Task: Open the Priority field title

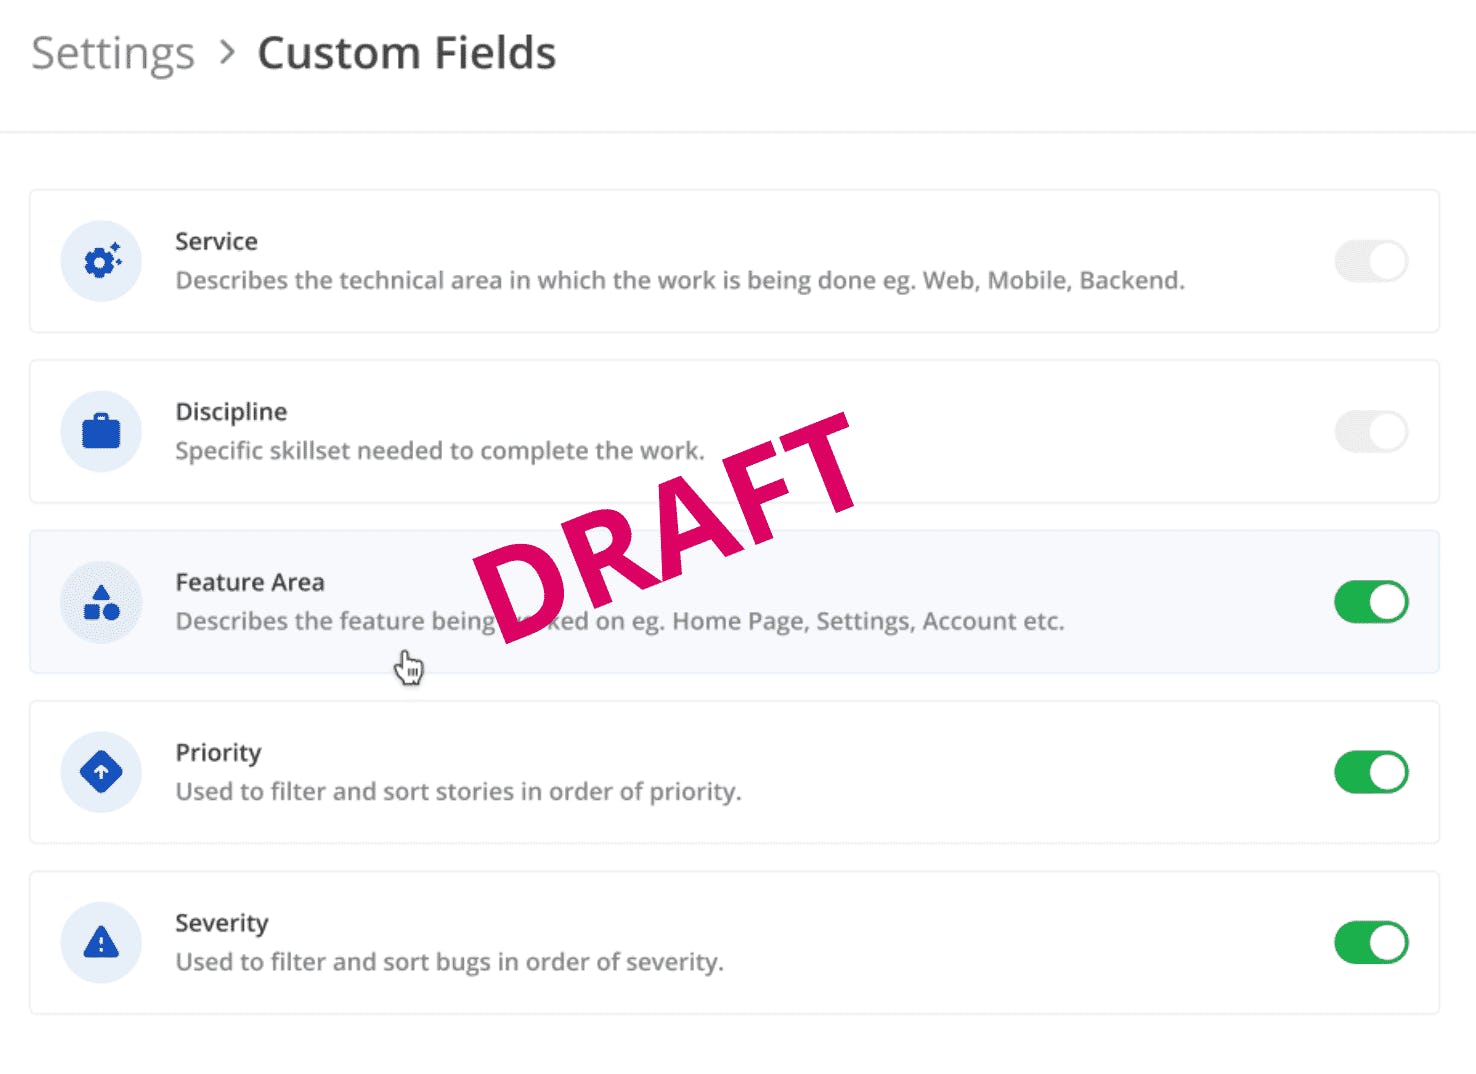Action: [218, 753]
